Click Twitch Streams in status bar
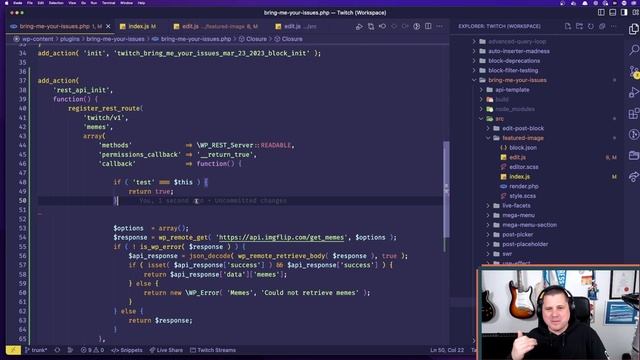Image resolution: width=640 pixels, height=360 pixels. click(x=213, y=350)
